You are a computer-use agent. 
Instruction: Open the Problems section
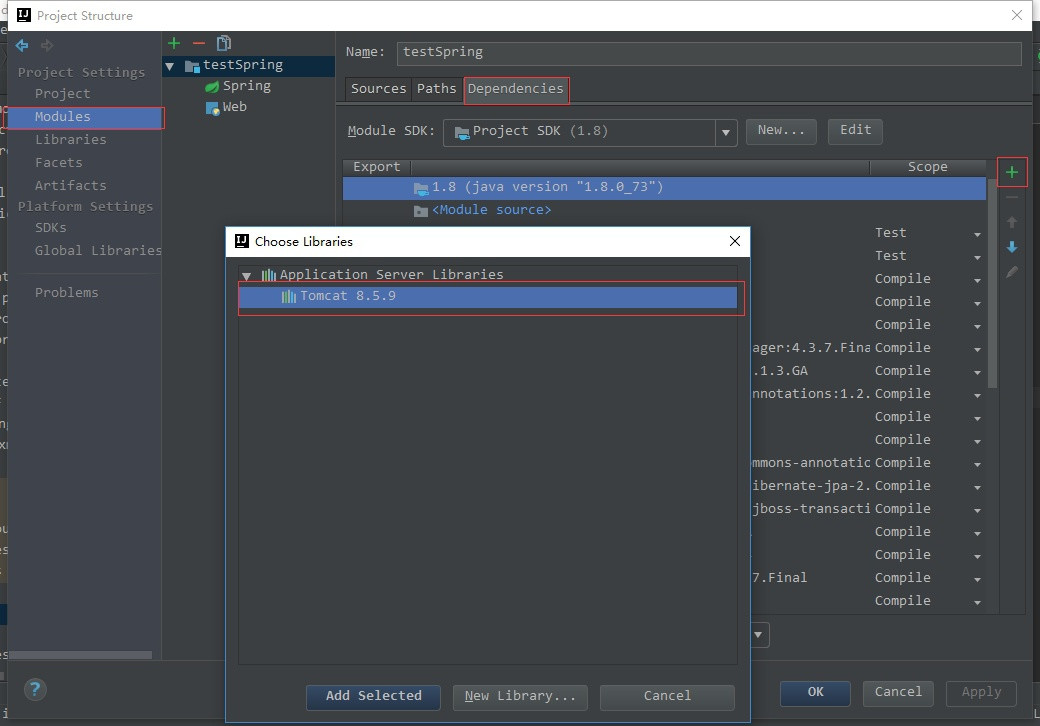(x=66, y=292)
